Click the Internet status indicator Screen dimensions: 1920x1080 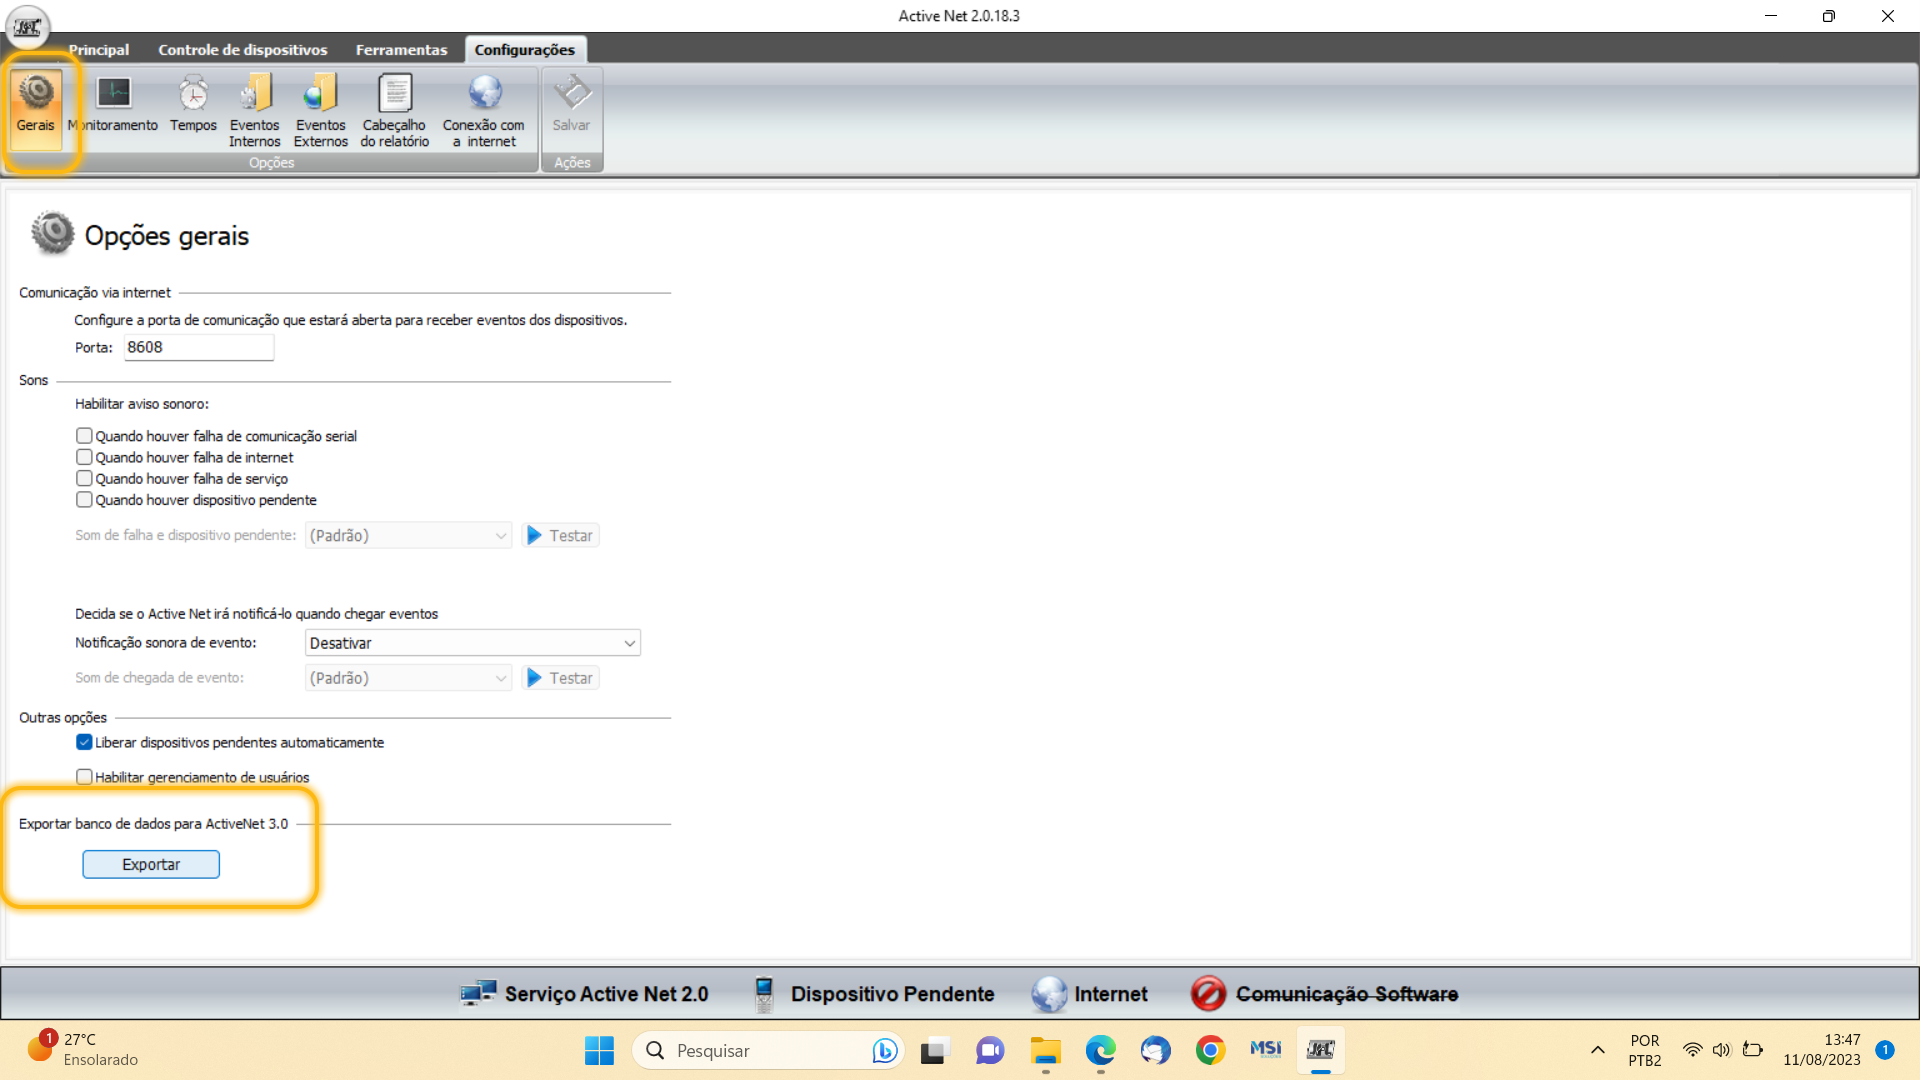click(x=1090, y=994)
